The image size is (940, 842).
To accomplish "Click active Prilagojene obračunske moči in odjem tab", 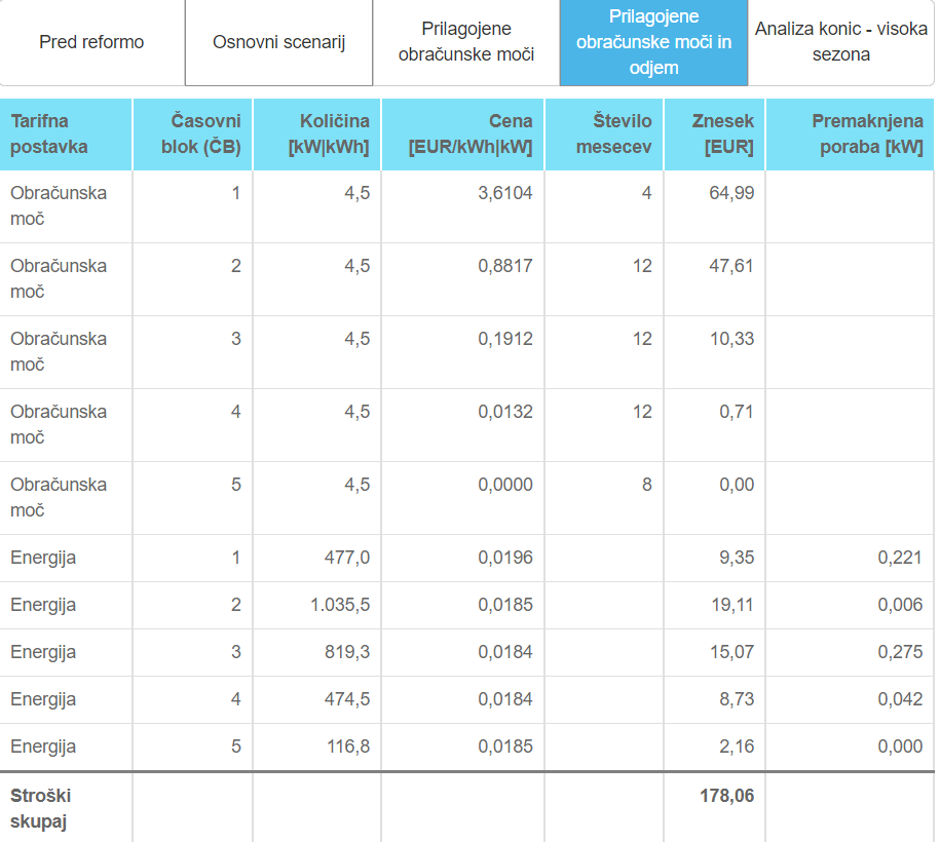I will coord(653,43).
